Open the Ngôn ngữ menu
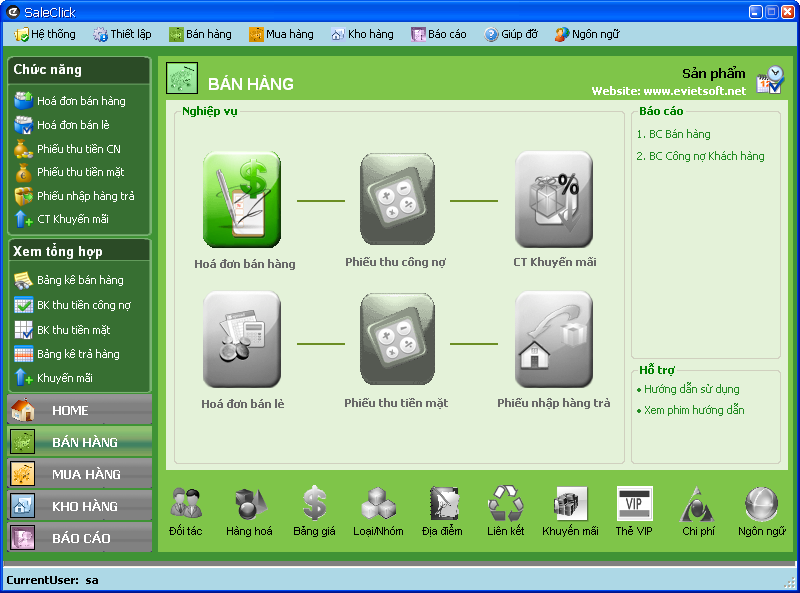Viewport: 800px width, 593px height. [x=587, y=34]
